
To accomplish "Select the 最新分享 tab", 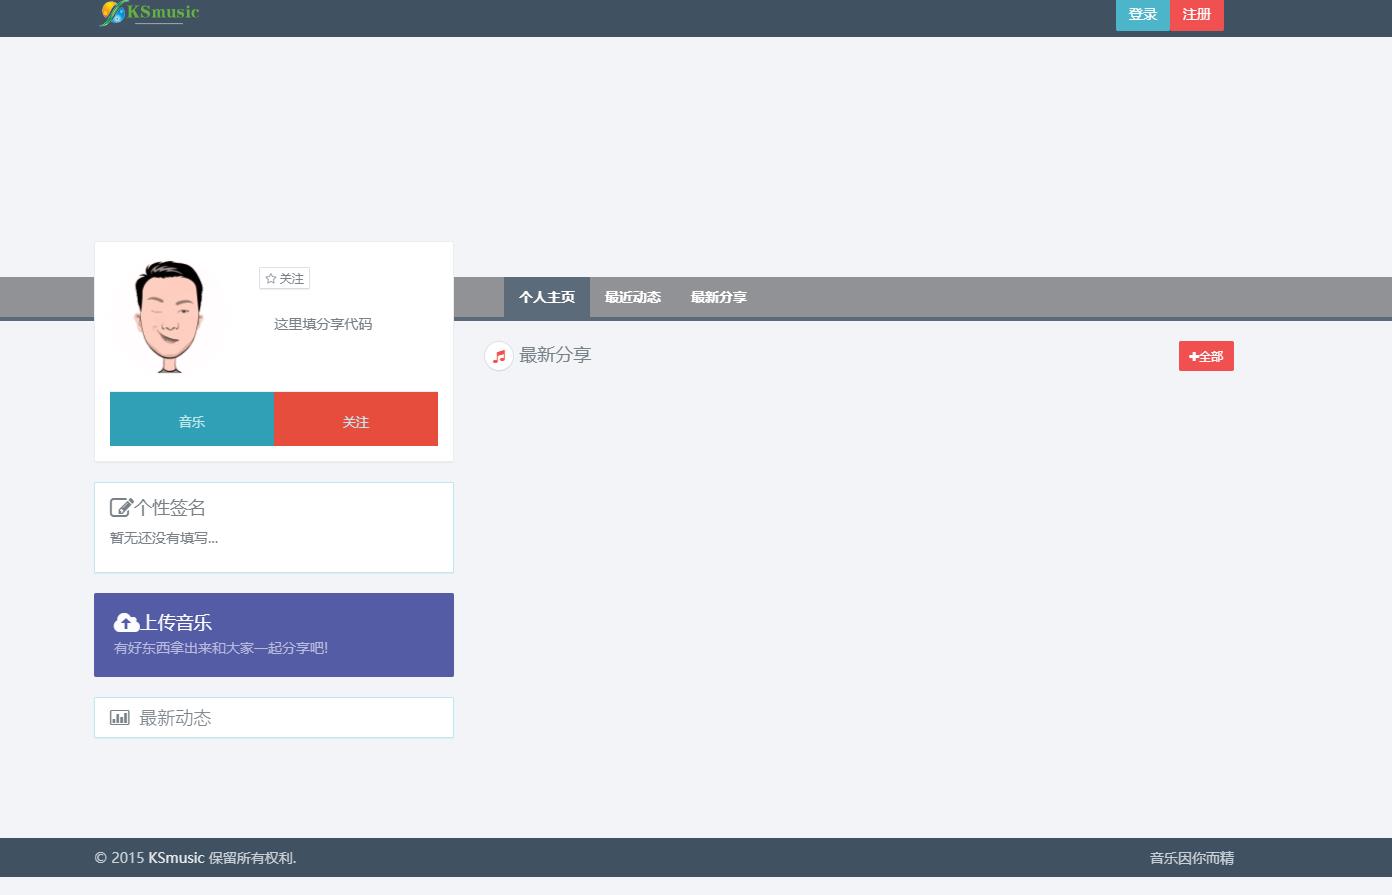I will click(718, 297).
